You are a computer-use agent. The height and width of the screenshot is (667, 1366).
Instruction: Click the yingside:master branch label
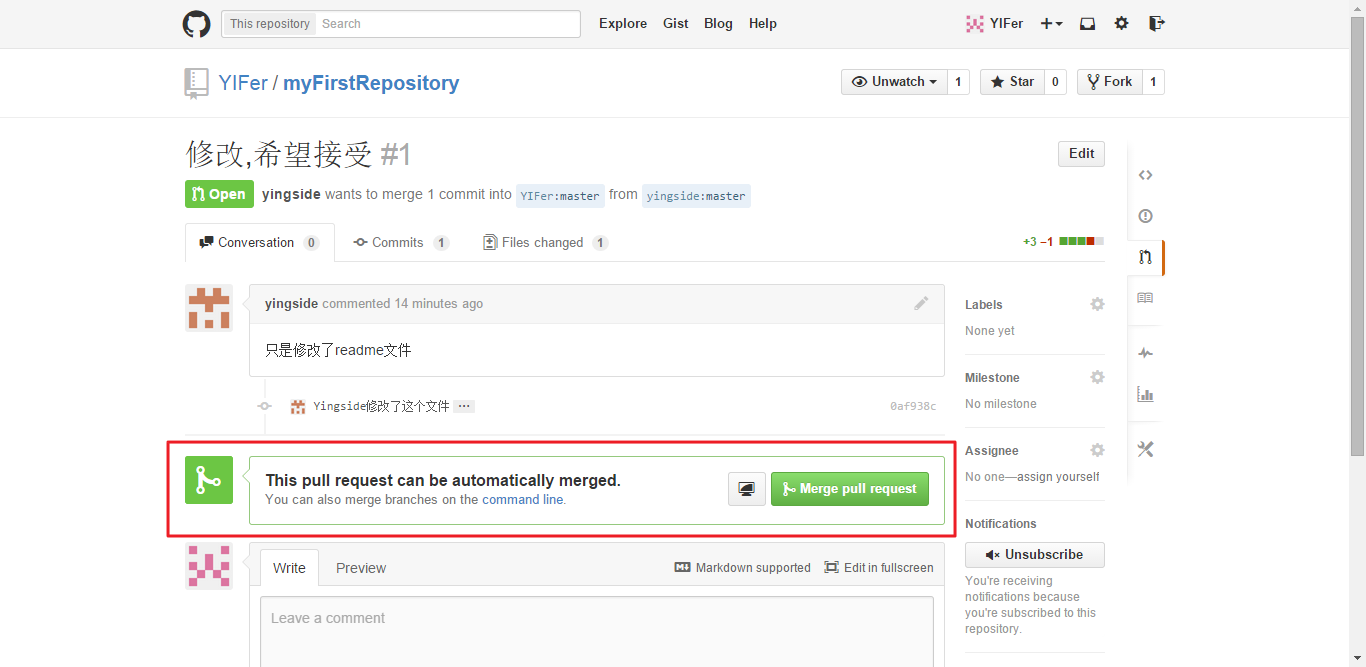point(696,196)
